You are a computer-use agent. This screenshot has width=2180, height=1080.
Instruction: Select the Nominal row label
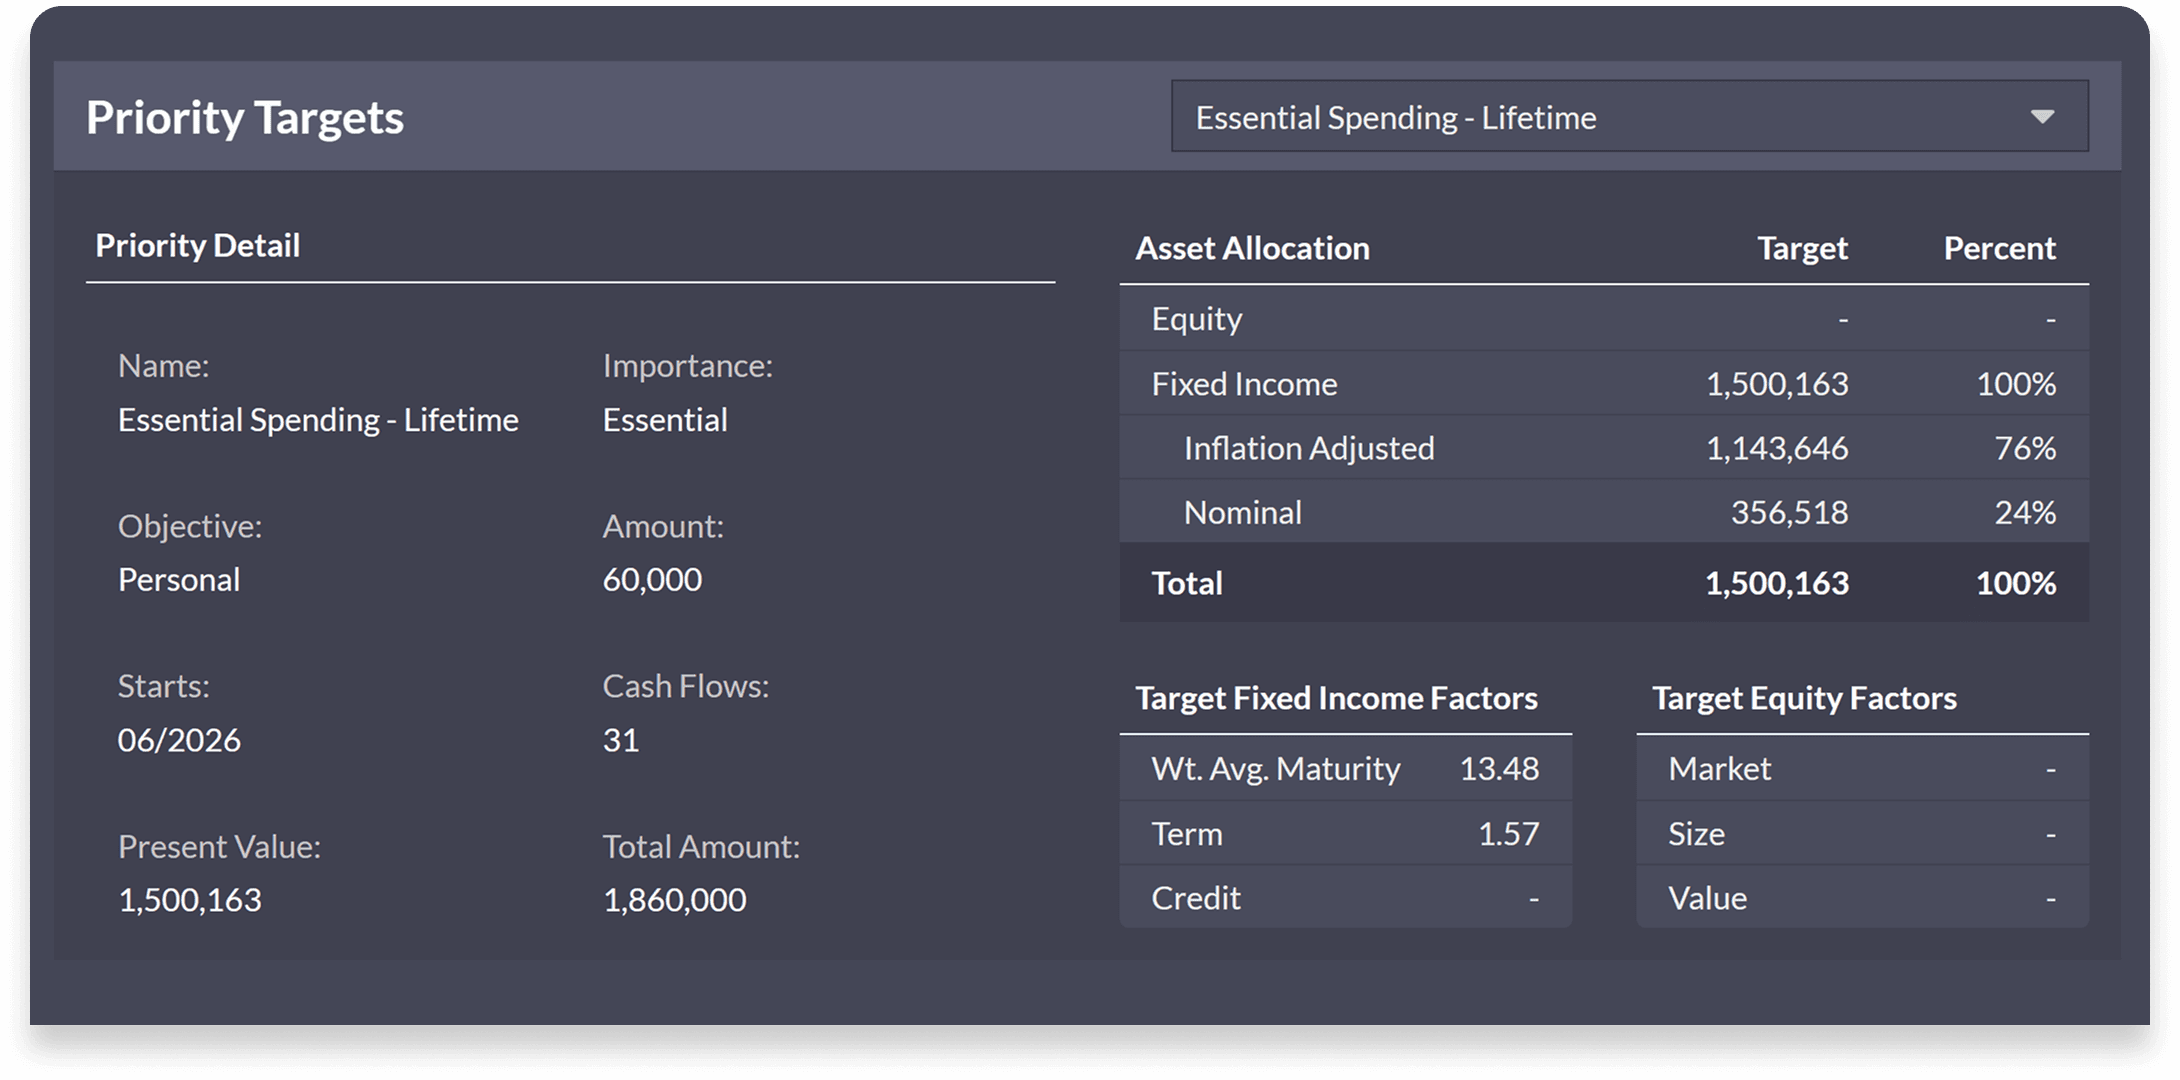tap(1243, 513)
